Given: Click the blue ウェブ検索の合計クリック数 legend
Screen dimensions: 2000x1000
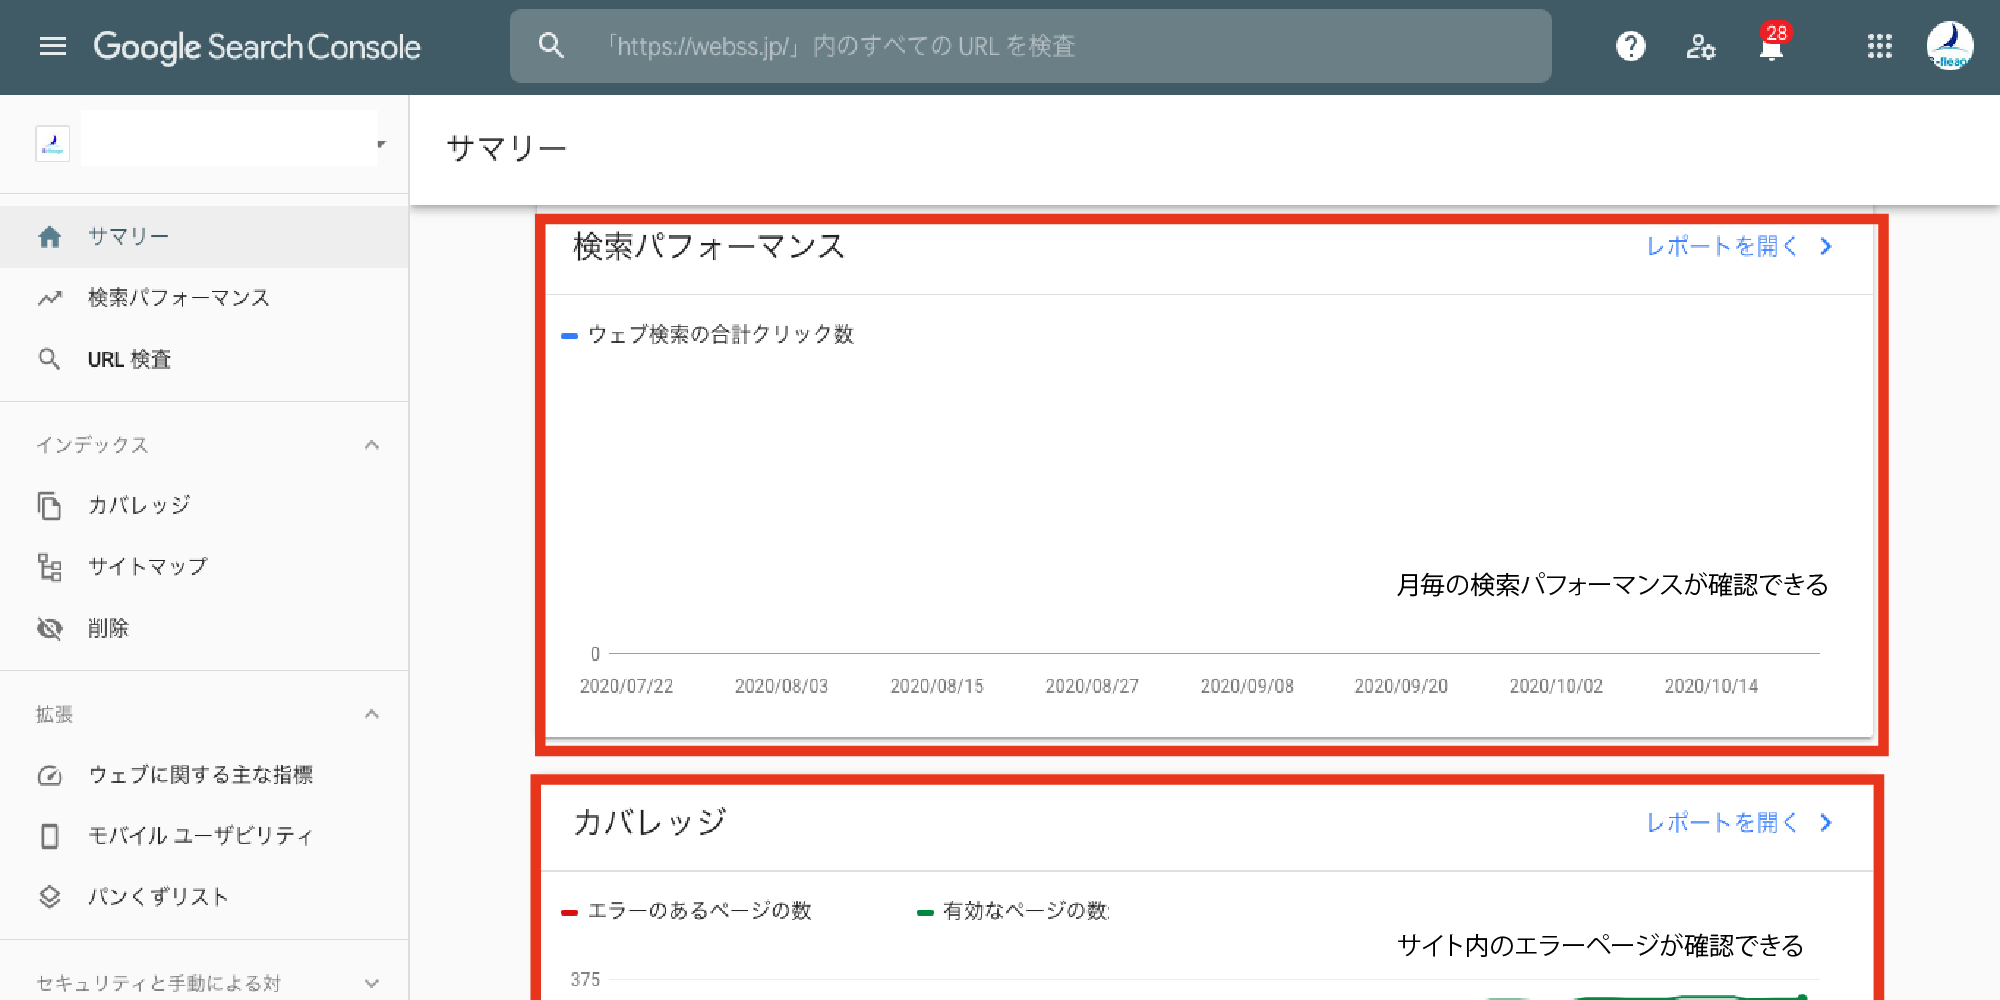Looking at the screenshot, I should point(708,335).
